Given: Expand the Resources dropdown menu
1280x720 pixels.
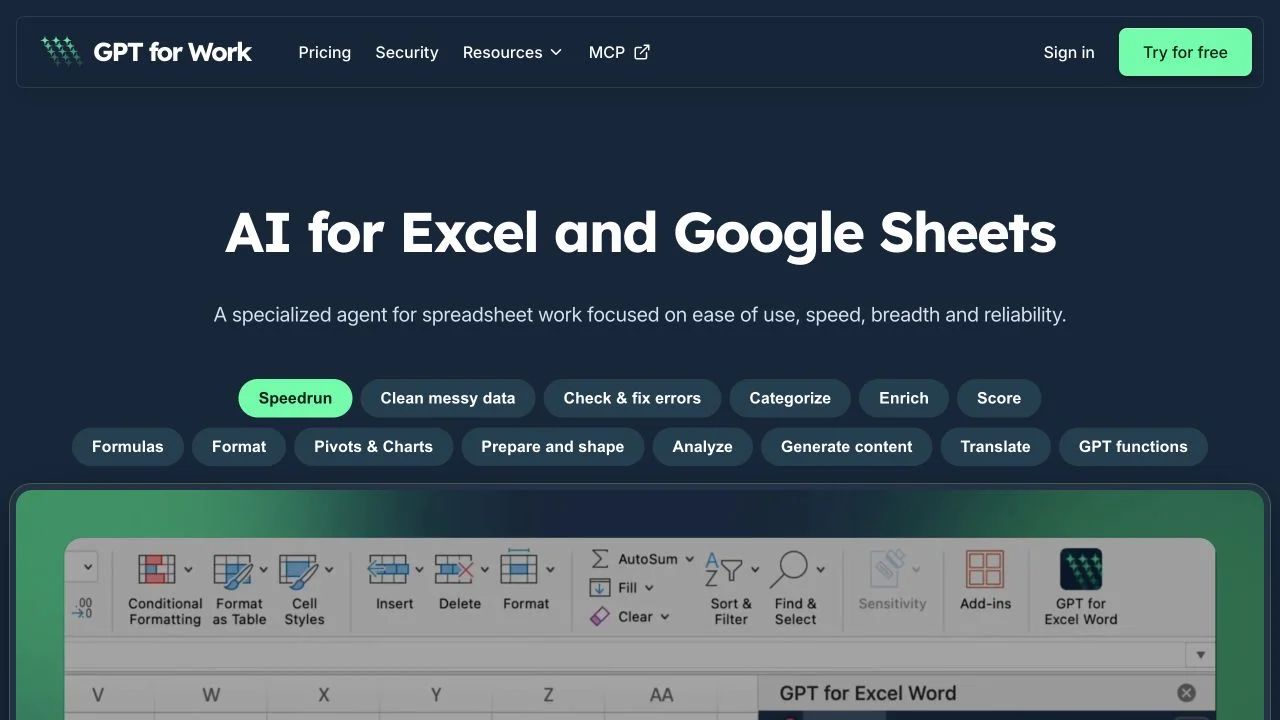Looking at the screenshot, I should (x=512, y=52).
